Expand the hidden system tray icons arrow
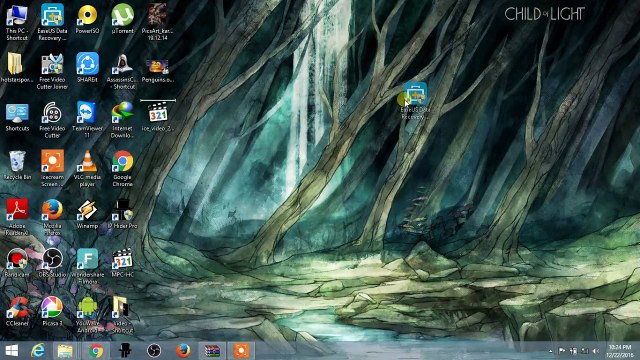The width and height of the screenshot is (640, 360). click(551, 351)
